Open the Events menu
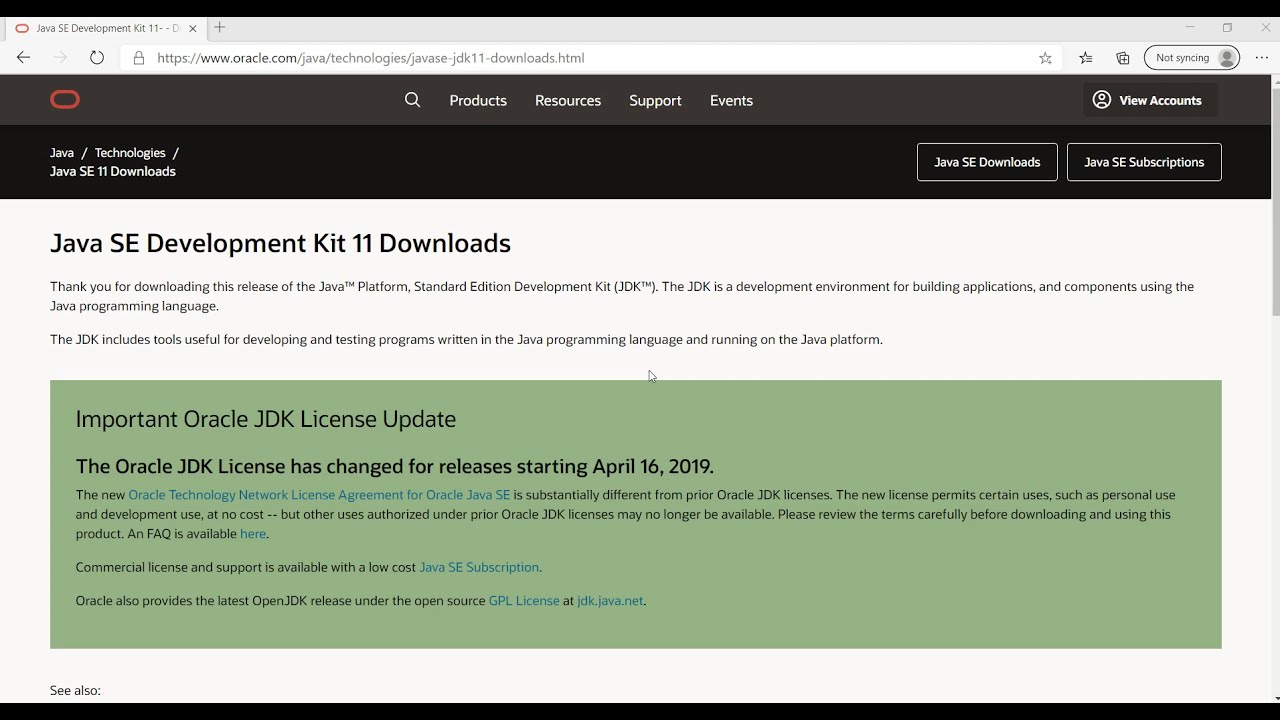 click(x=731, y=100)
